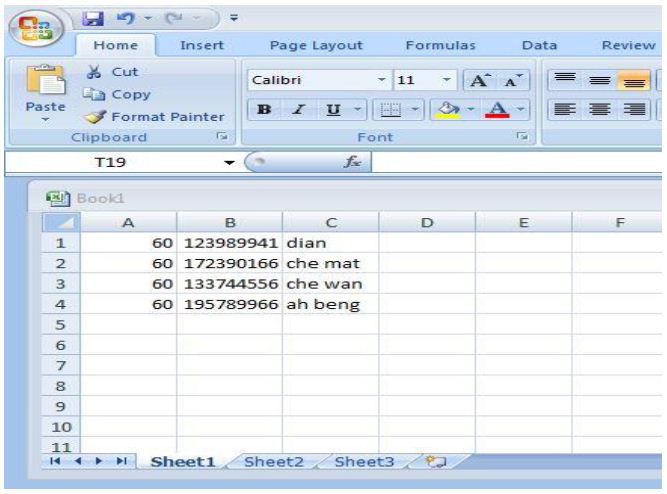
Task: Open the Calibri font name dropdown
Action: (x=382, y=80)
